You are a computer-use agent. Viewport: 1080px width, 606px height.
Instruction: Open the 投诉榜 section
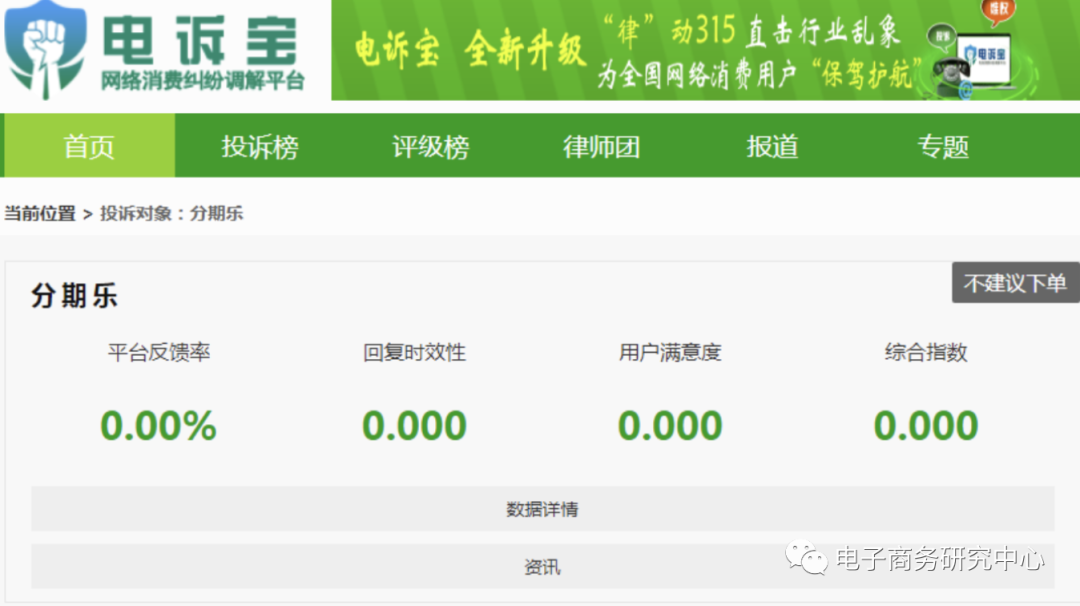point(259,146)
